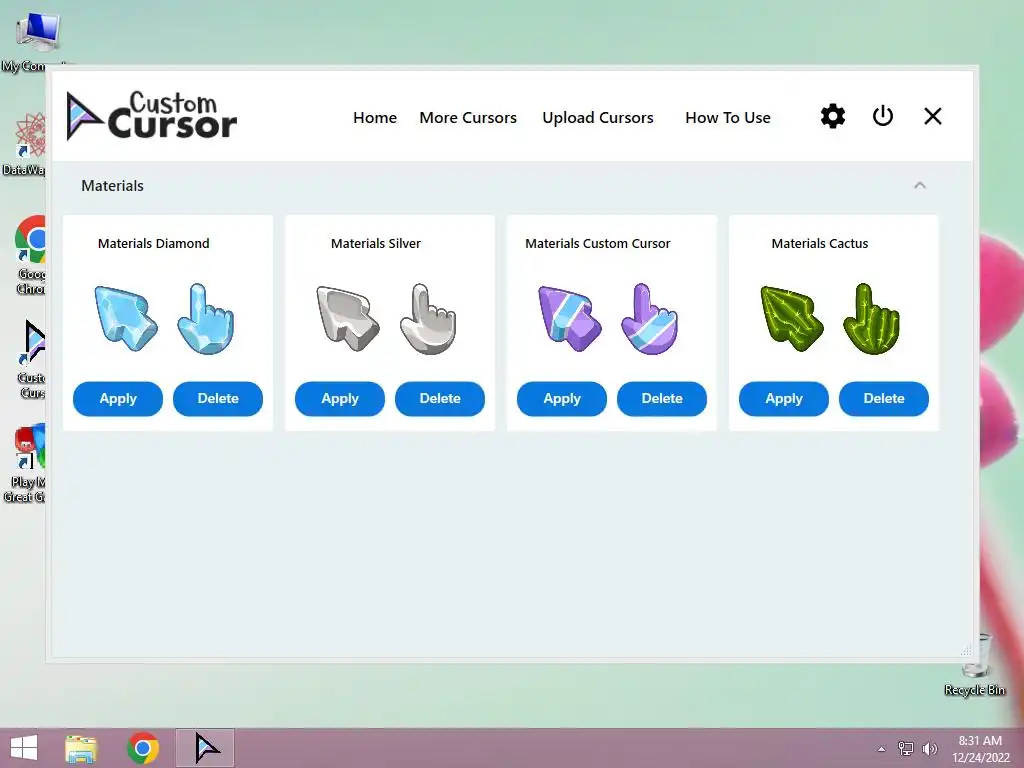
Task: Click the purple hand pointer image
Action: (x=650, y=319)
